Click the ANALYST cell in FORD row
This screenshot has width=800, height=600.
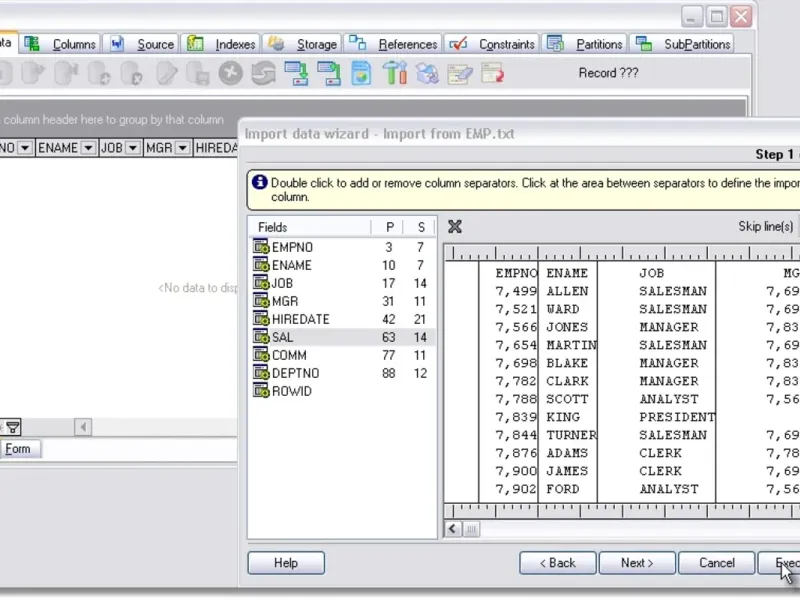coord(669,489)
